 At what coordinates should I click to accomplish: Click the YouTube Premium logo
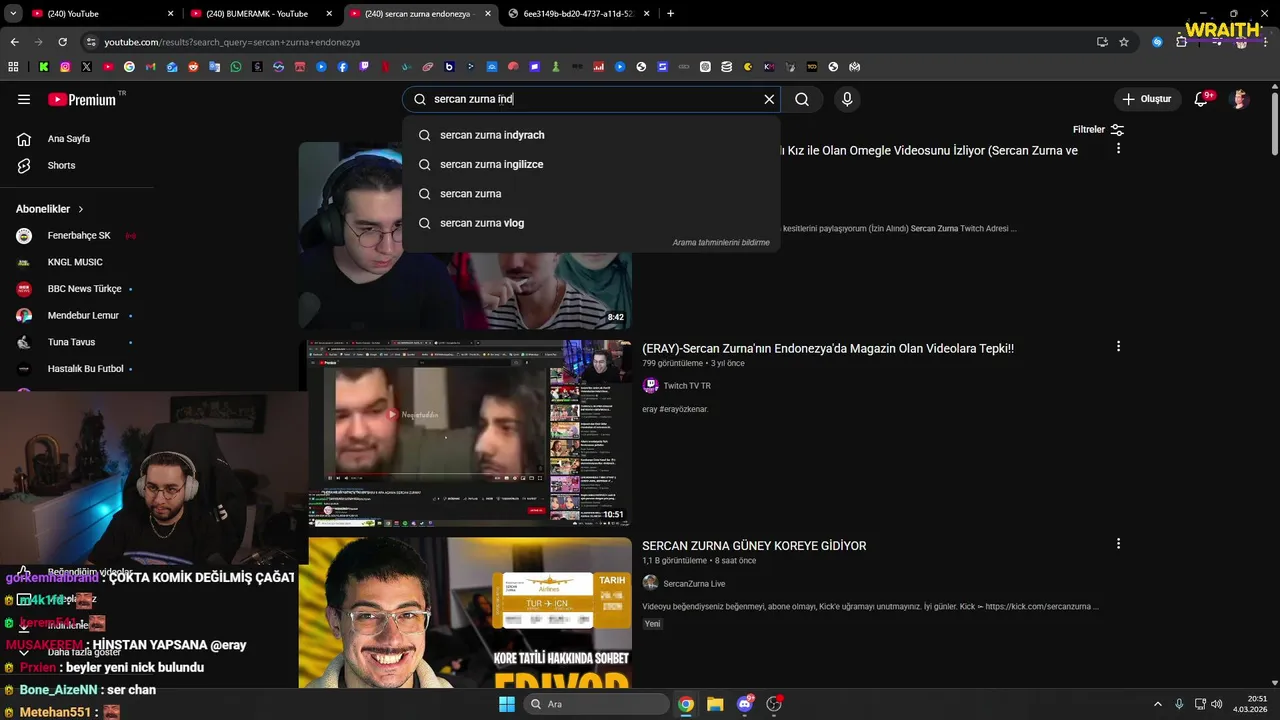pos(82,99)
